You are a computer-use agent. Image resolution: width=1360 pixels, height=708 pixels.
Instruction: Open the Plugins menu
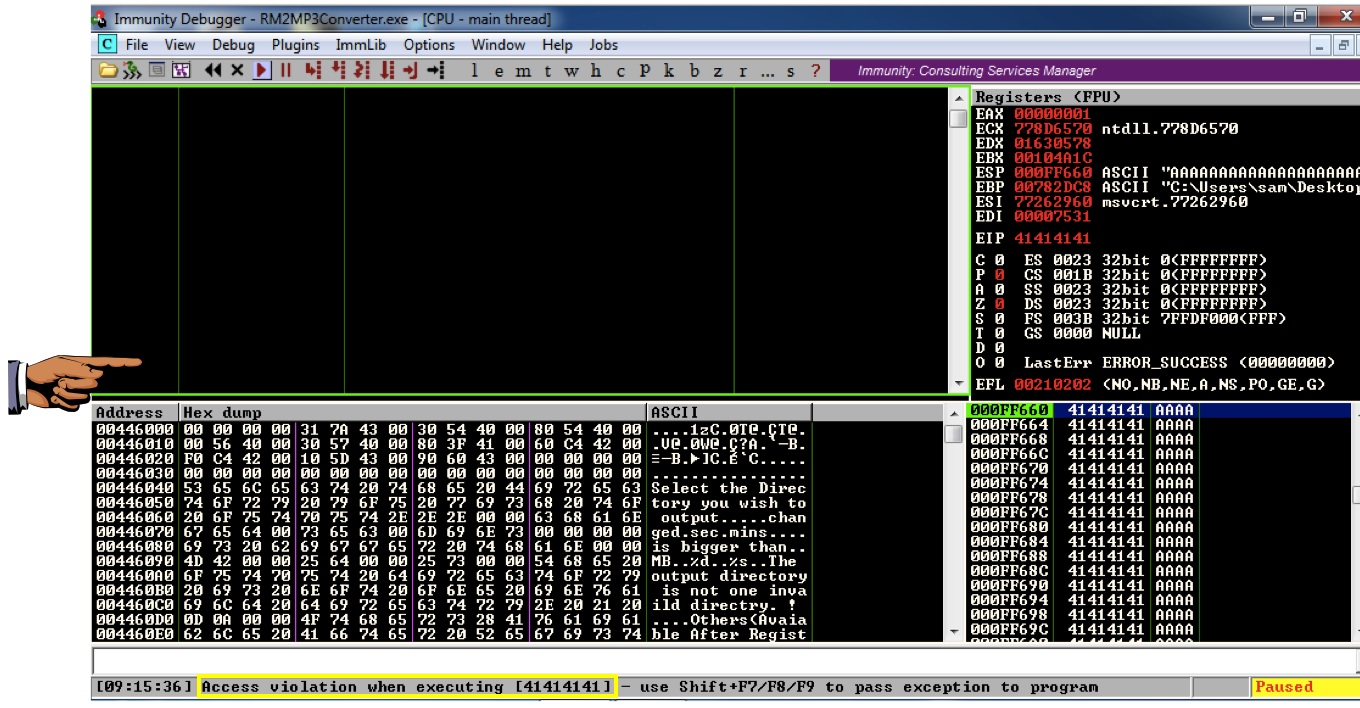pyautogui.click(x=295, y=45)
